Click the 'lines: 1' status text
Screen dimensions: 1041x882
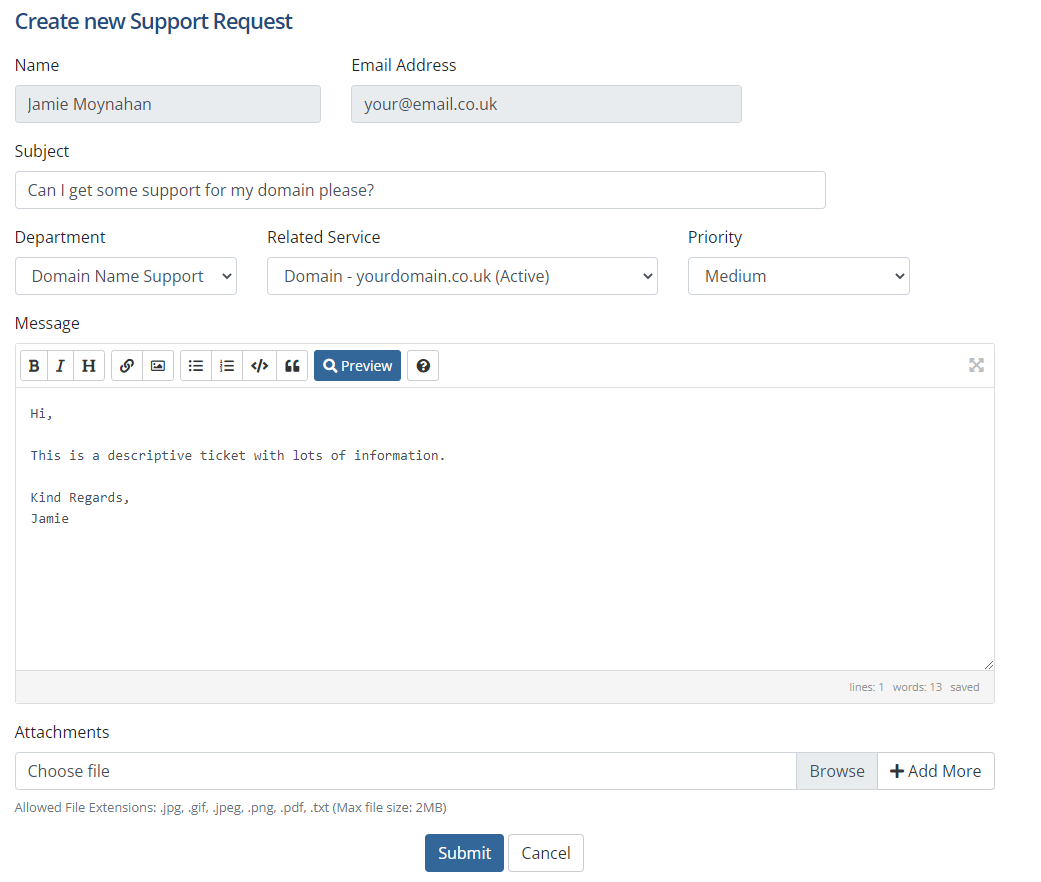866,687
